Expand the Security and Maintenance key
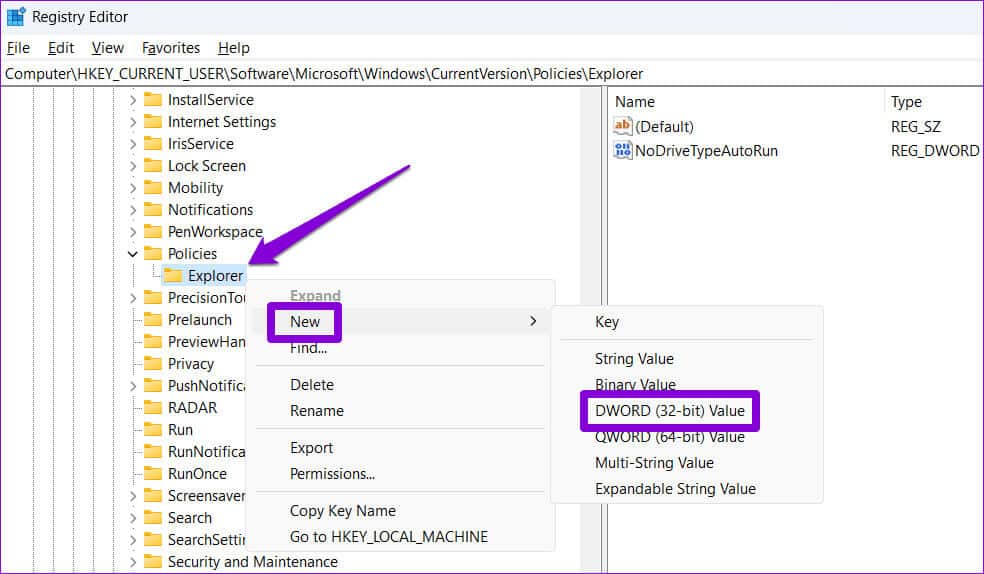Image resolution: width=984 pixels, height=574 pixels. click(132, 562)
